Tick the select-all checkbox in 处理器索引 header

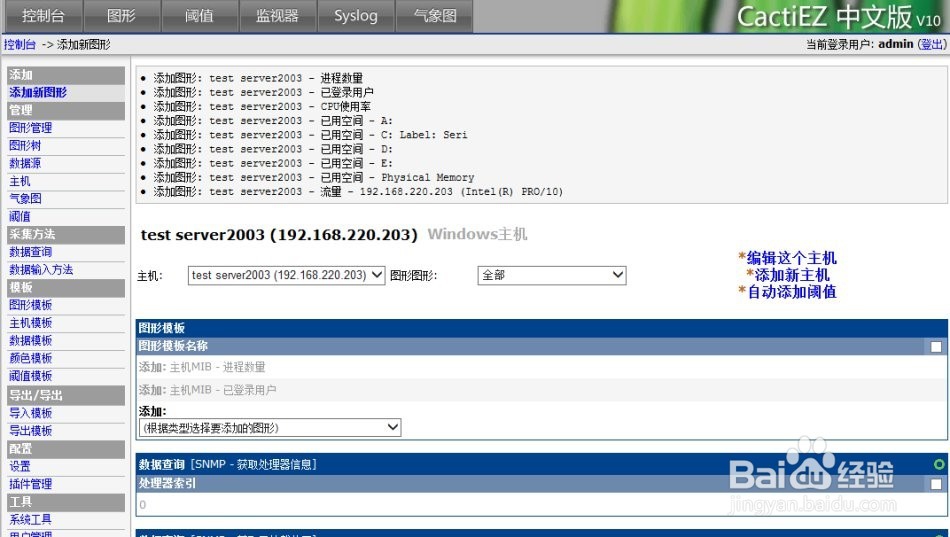(936, 484)
